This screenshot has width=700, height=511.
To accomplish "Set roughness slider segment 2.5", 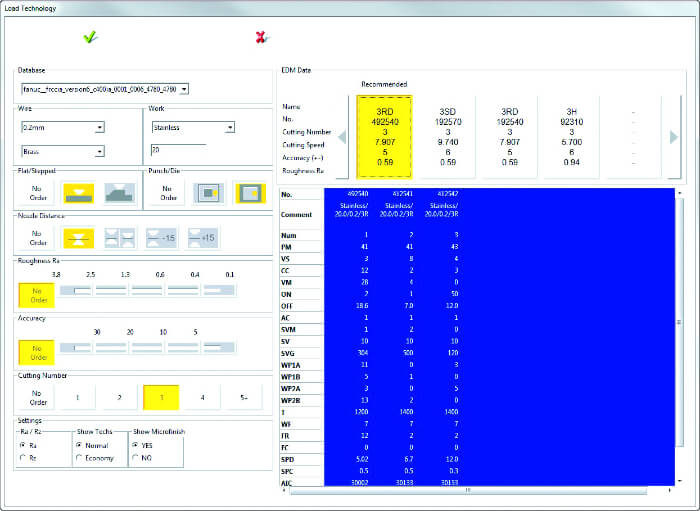I will coord(111,291).
